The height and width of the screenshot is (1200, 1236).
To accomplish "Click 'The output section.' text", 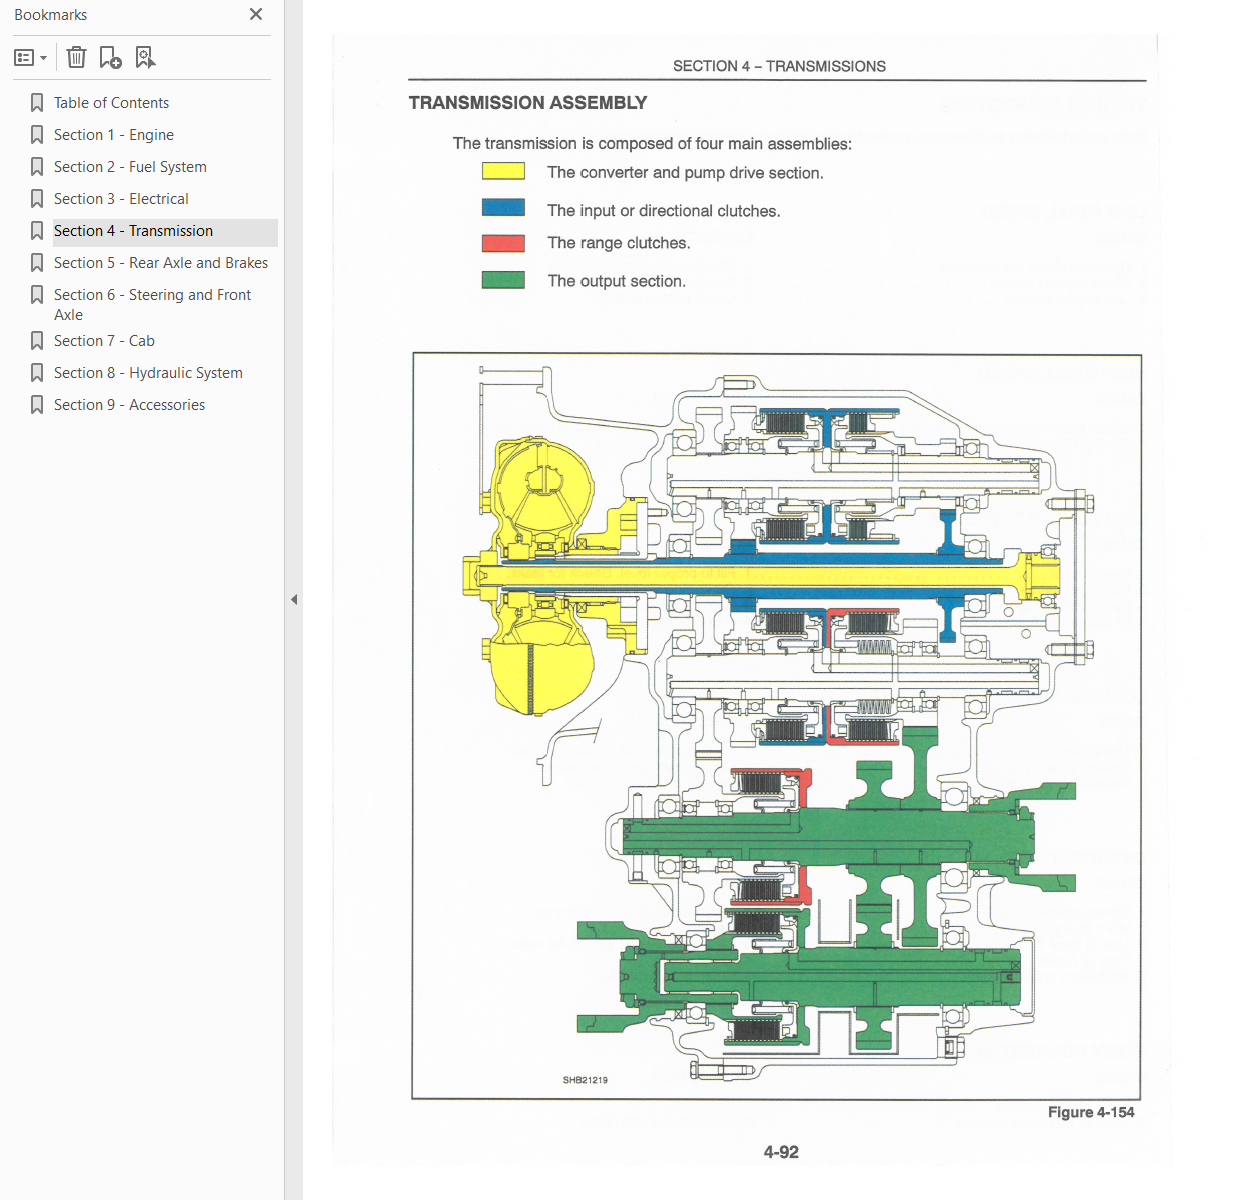I will coord(617,281).
